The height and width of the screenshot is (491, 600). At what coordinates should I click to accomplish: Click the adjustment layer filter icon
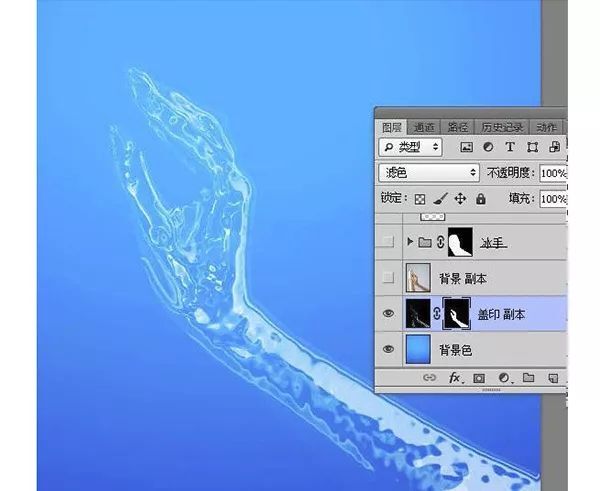tap(488, 147)
